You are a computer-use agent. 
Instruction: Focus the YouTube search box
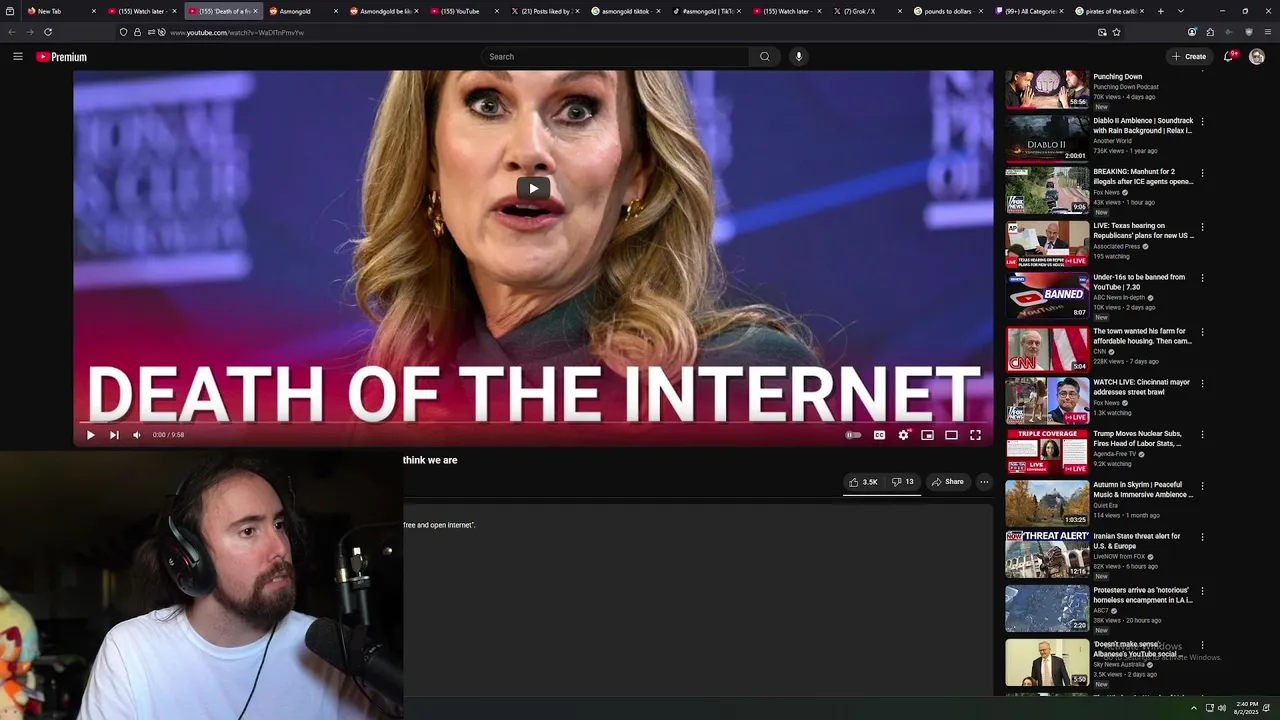tap(615, 57)
